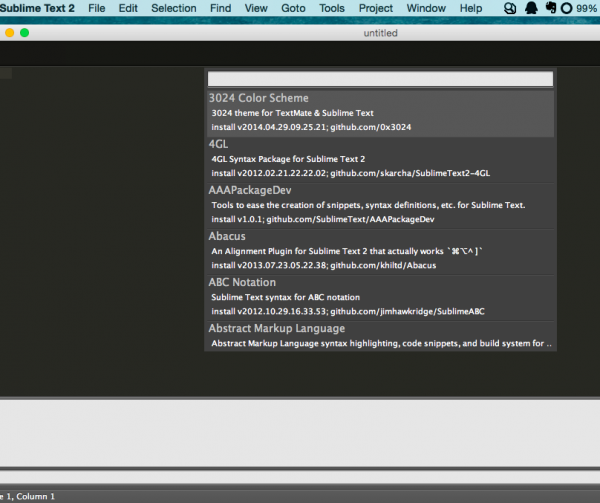Click the Abstract Markup Language syntax highlighting description
The width and height of the screenshot is (600, 503).
coord(382,343)
